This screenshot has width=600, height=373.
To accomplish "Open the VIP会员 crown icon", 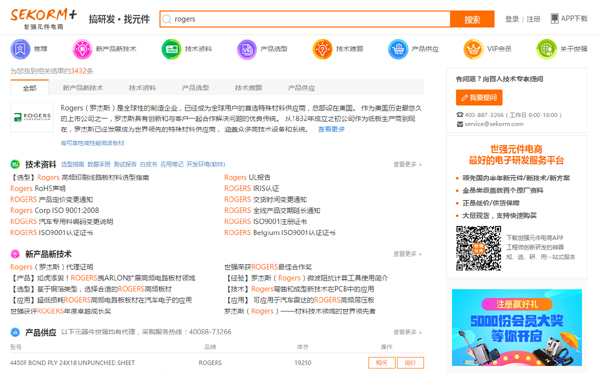I will (473, 49).
